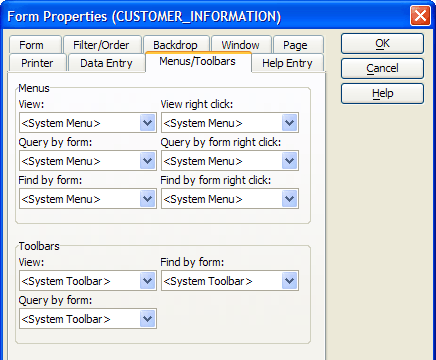The height and width of the screenshot is (360, 436).
Task: Expand the Menus View dropdown arrow
Action: point(147,123)
